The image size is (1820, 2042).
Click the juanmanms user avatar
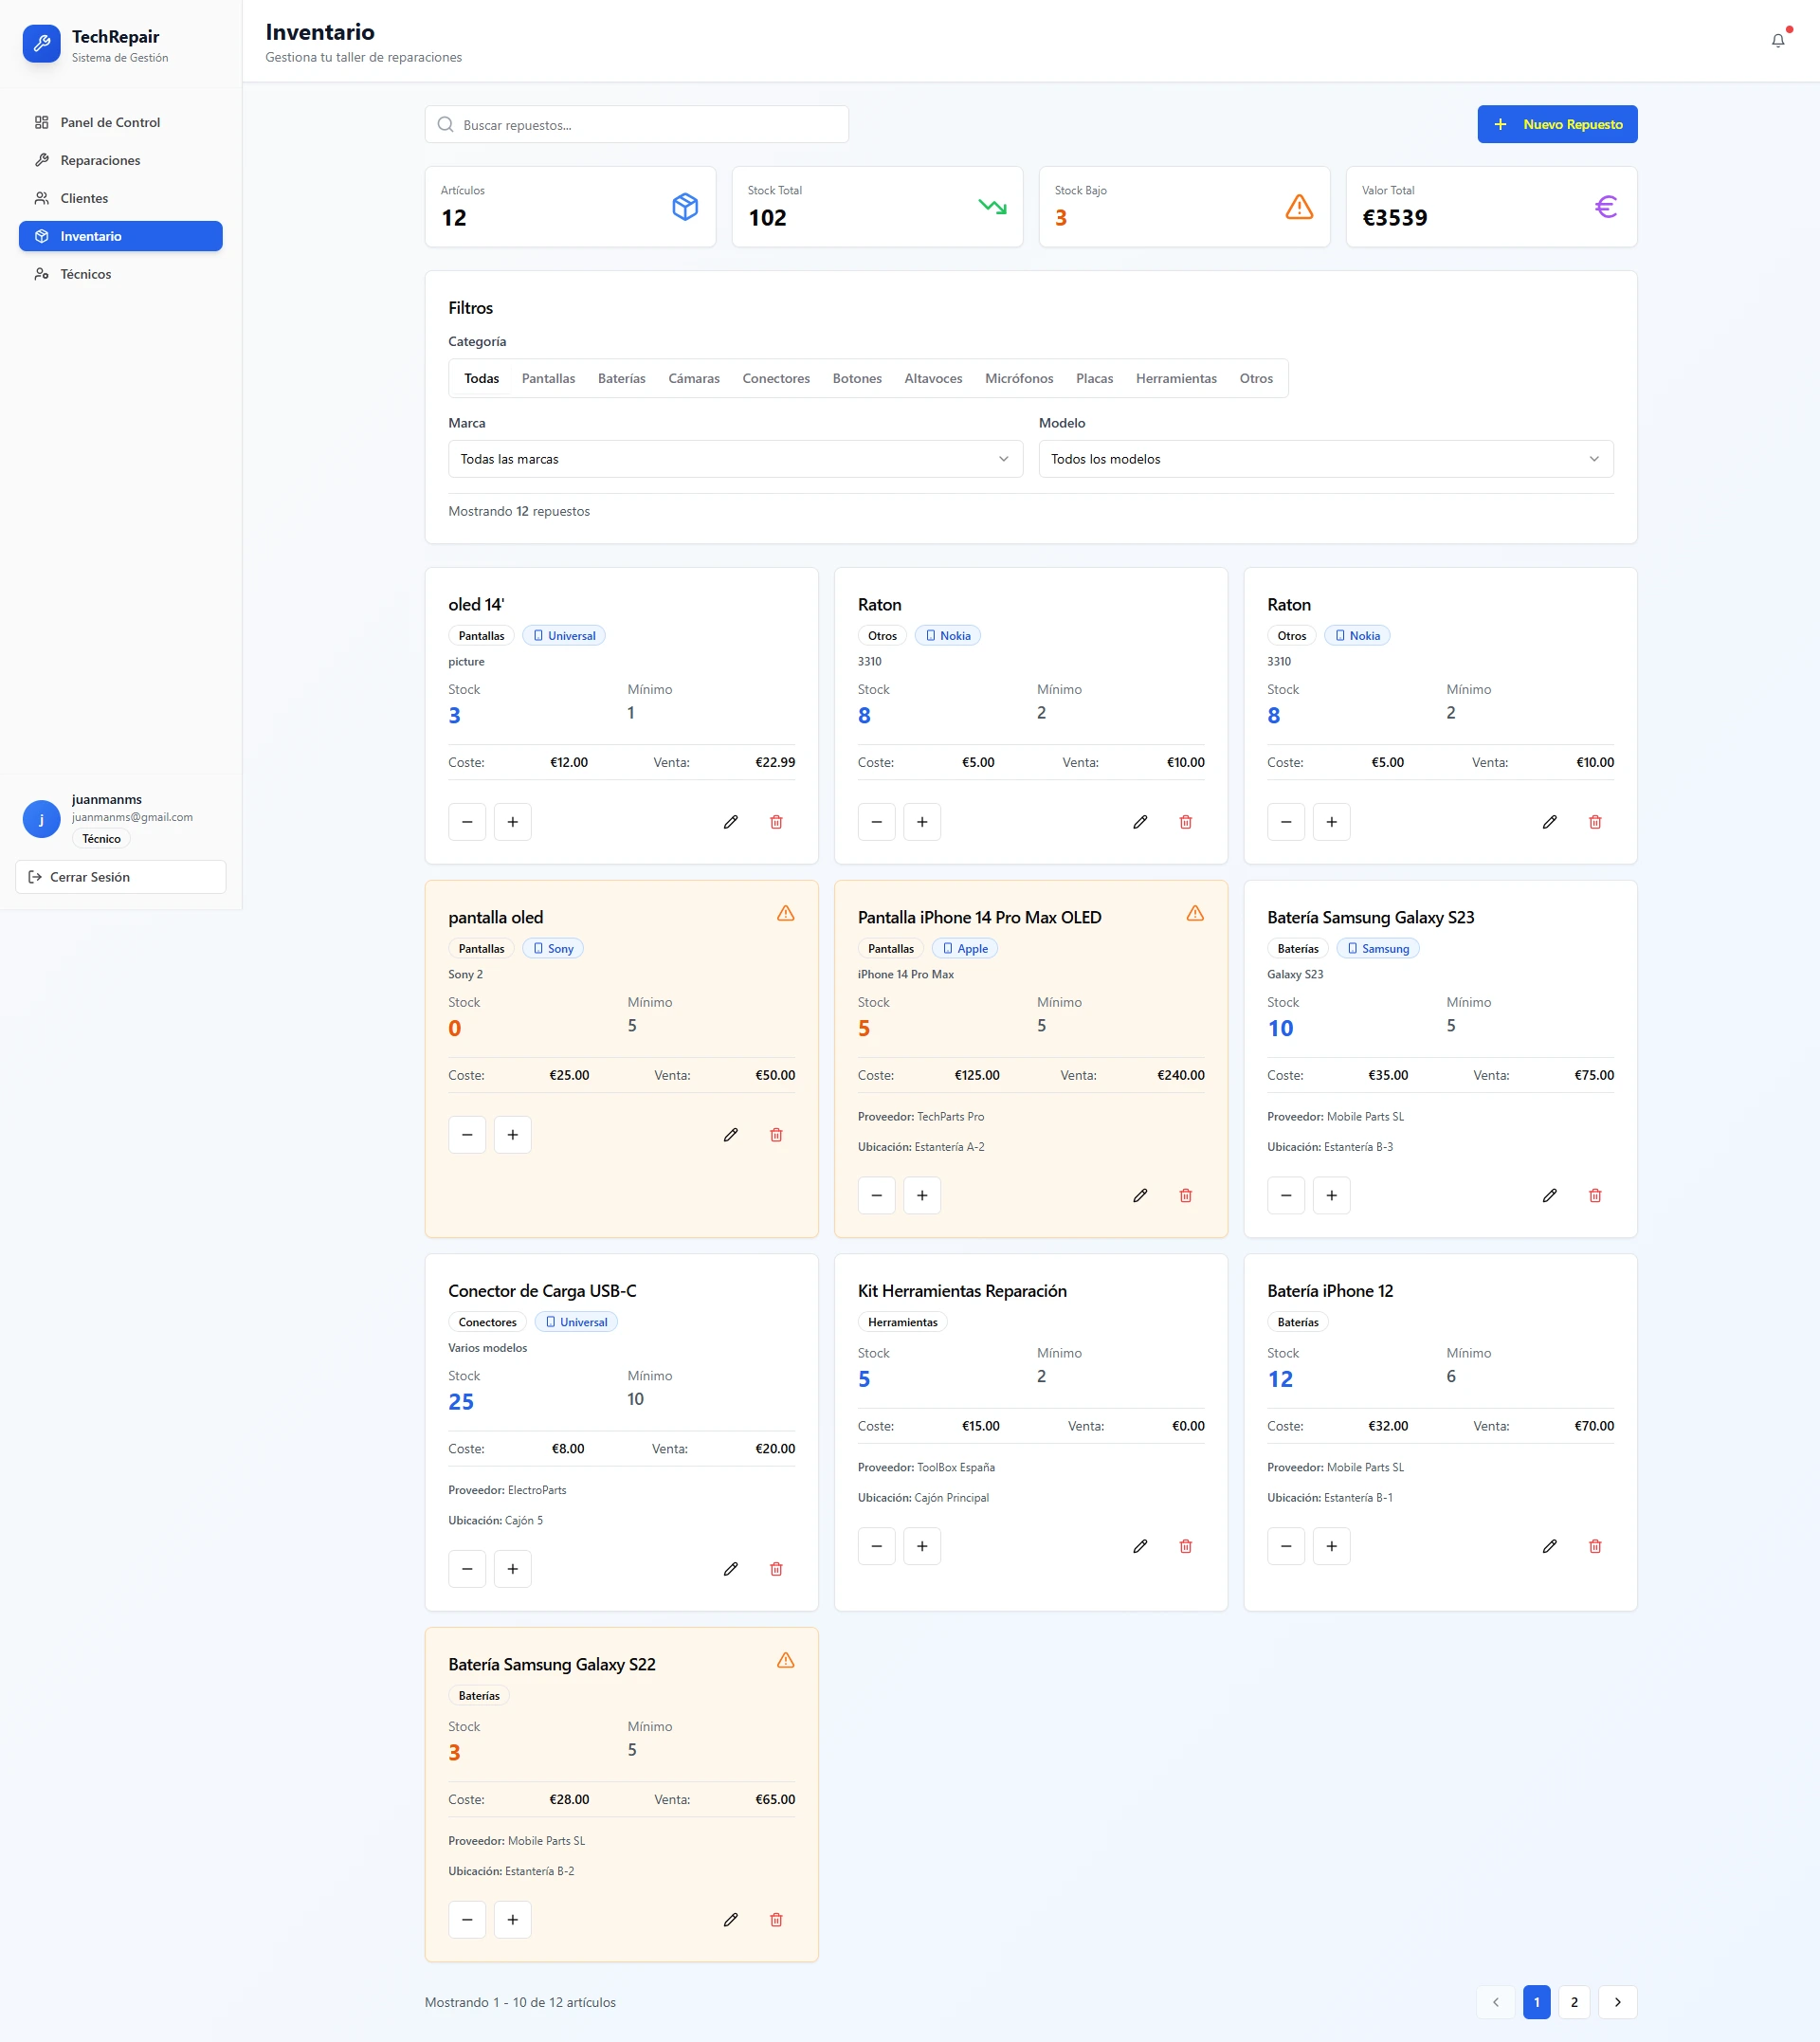(42, 819)
